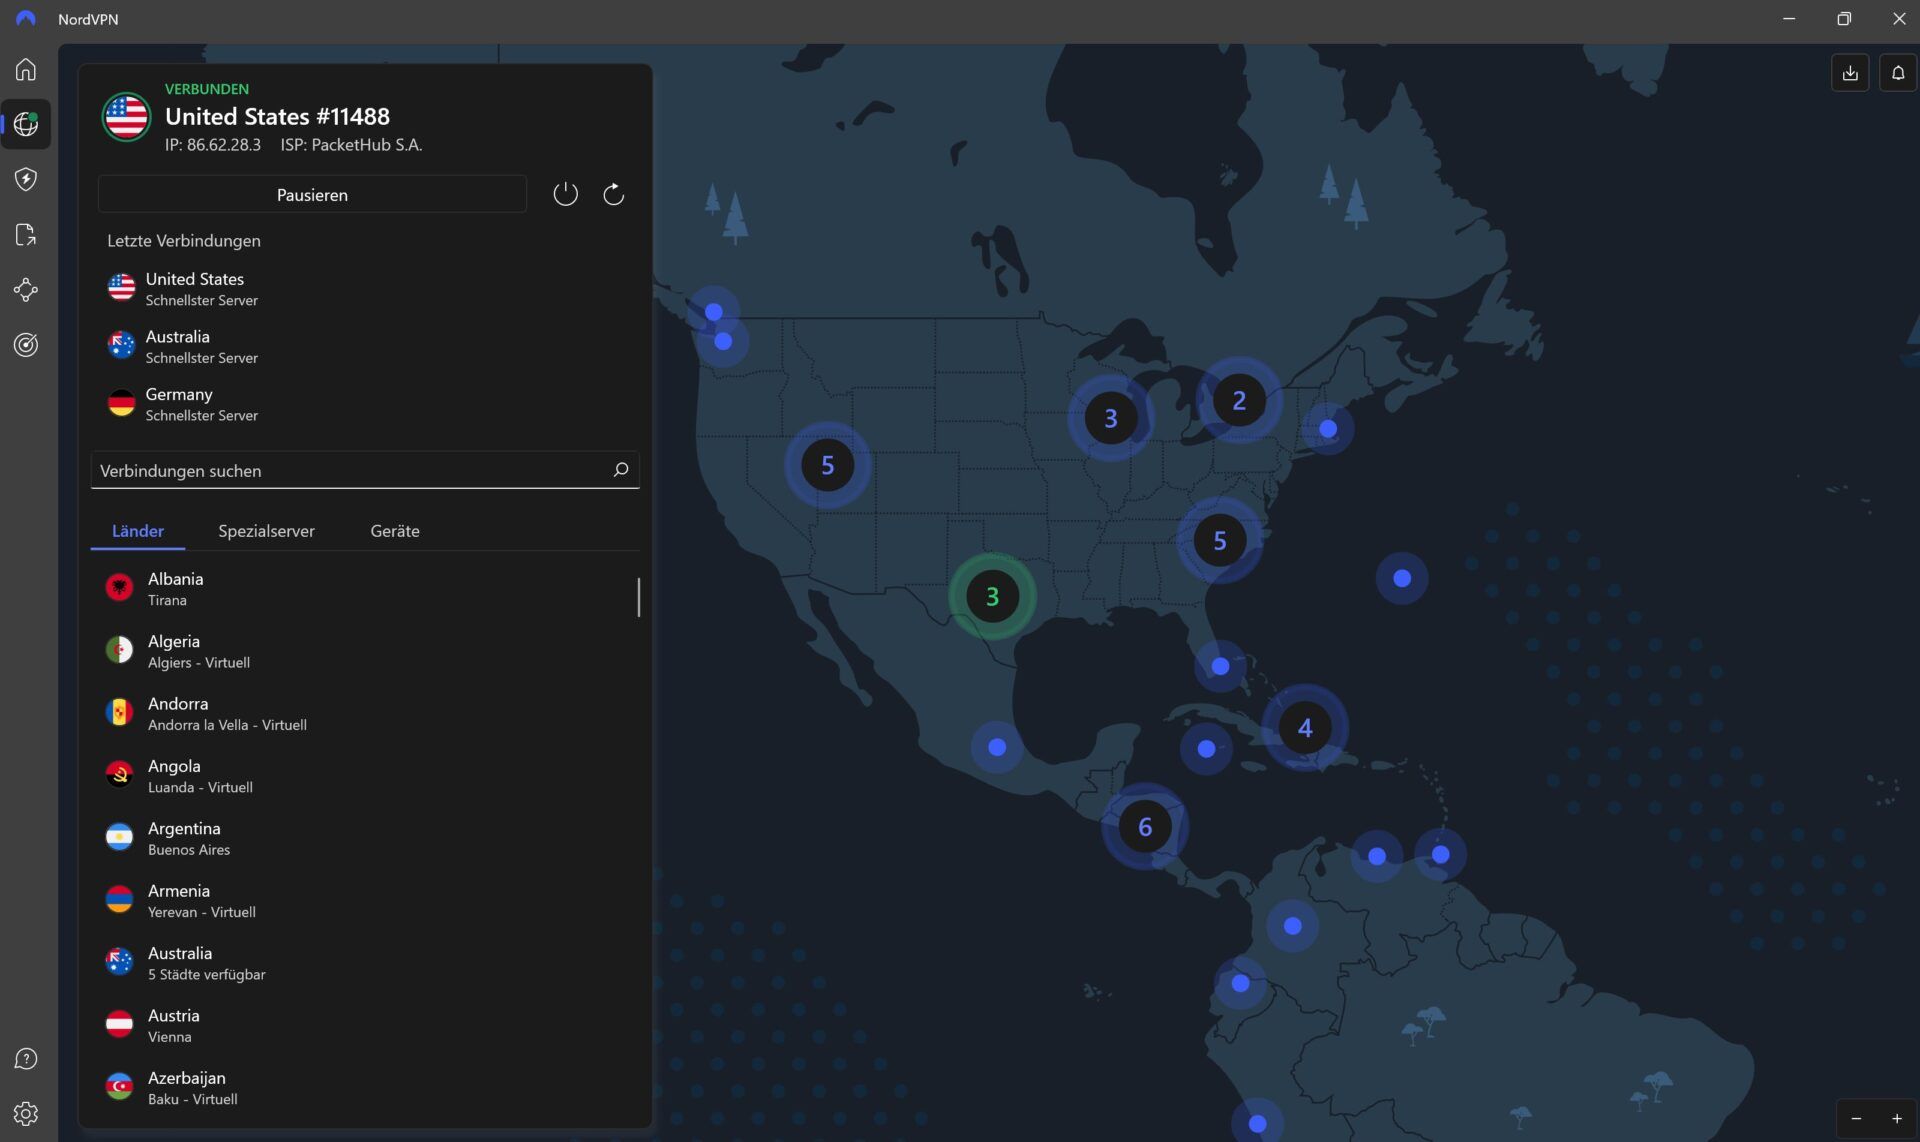
Task: Reconnect to recent United States server
Action: [366, 288]
